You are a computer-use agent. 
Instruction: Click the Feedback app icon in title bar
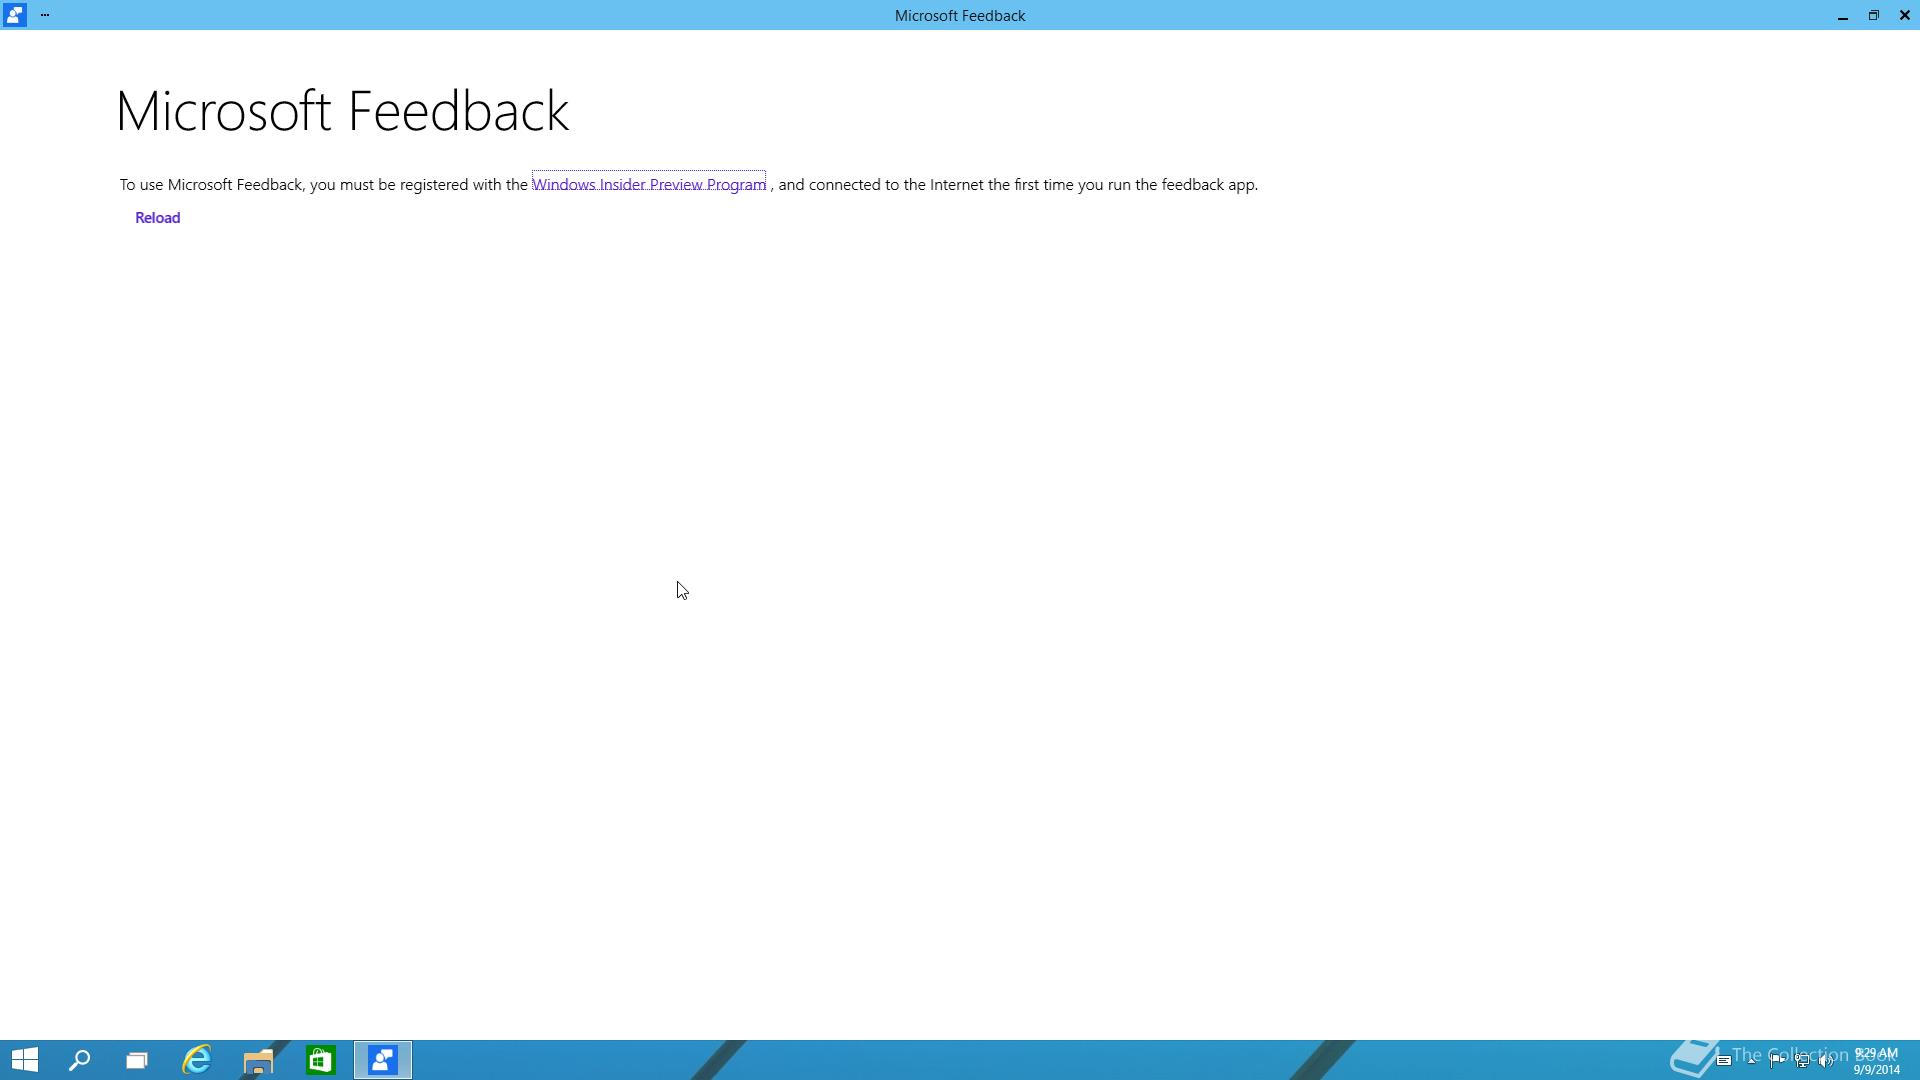14,15
